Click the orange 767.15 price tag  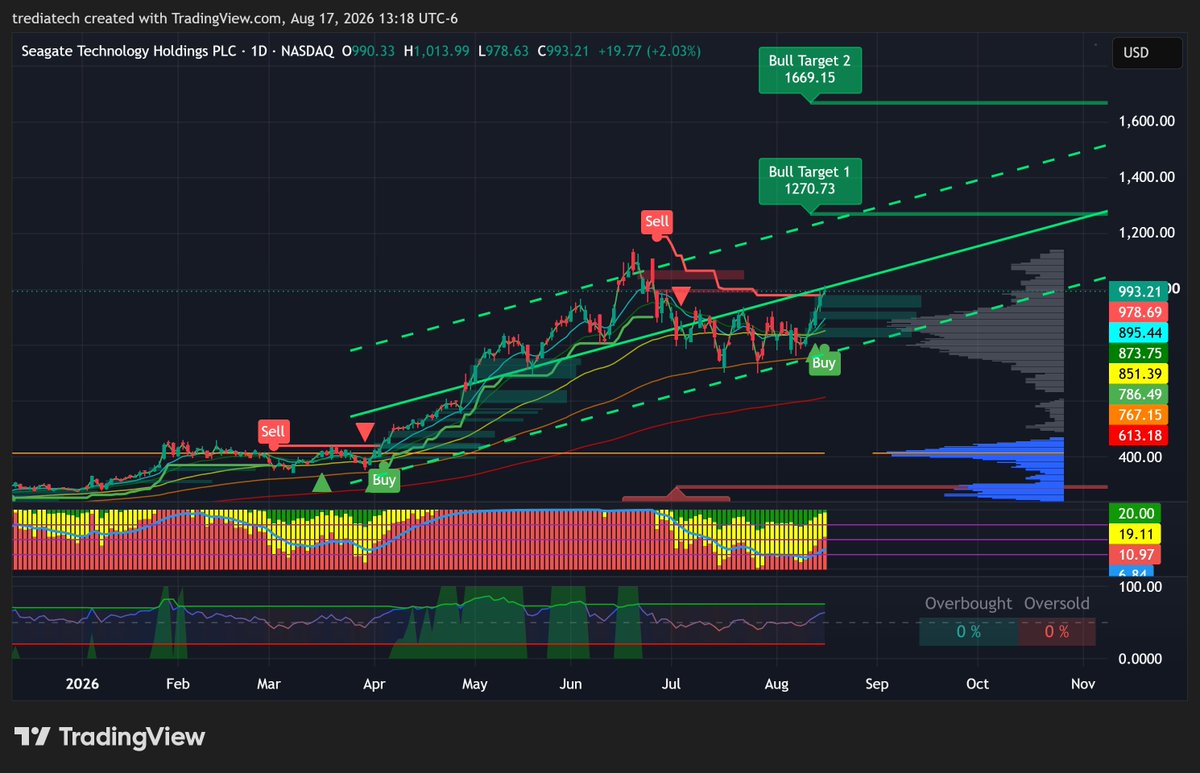1138,414
